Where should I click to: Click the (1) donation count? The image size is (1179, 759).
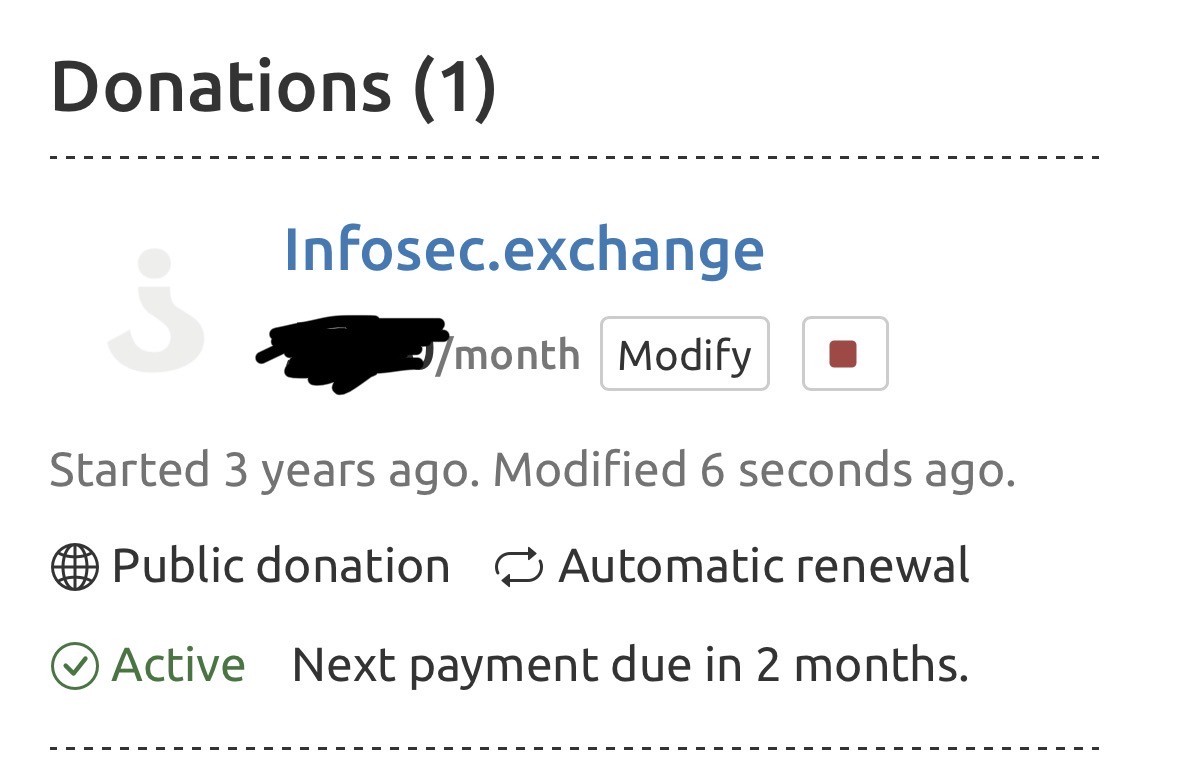(454, 86)
